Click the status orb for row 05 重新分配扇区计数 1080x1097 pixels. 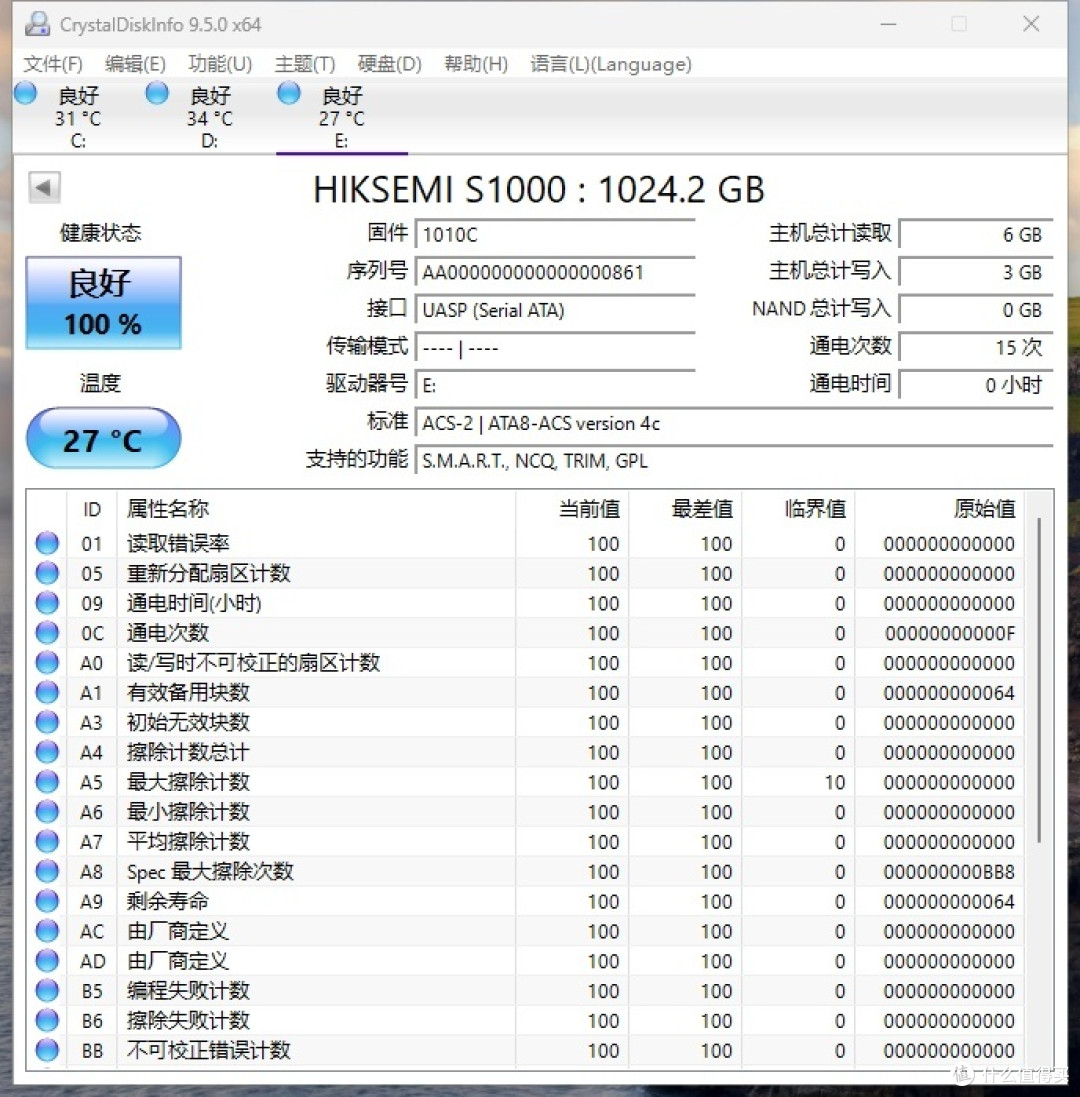click(47, 573)
